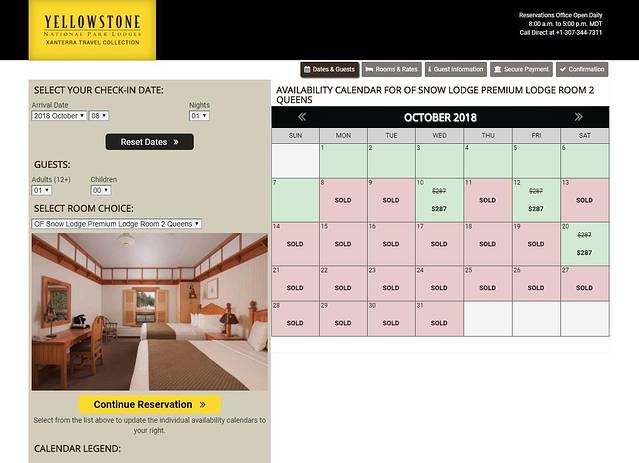Change the Adults count dropdown
This screenshot has height=463, width=639.
[41, 190]
